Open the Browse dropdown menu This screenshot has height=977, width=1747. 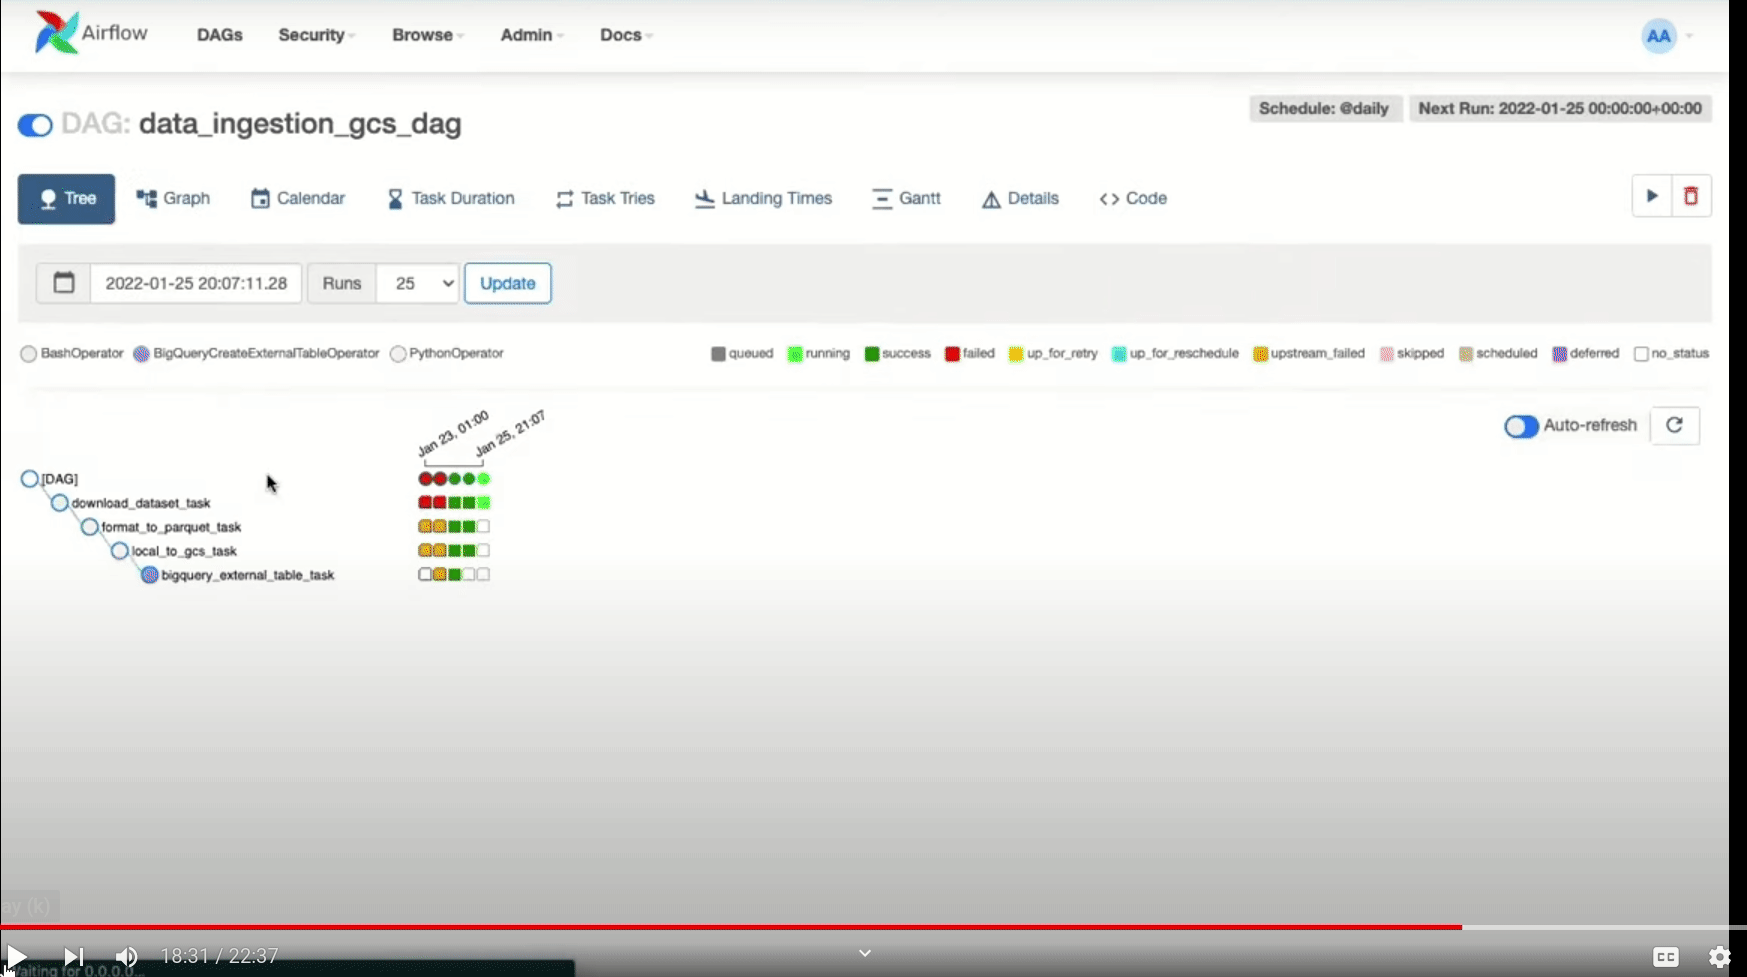[x=427, y=35]
